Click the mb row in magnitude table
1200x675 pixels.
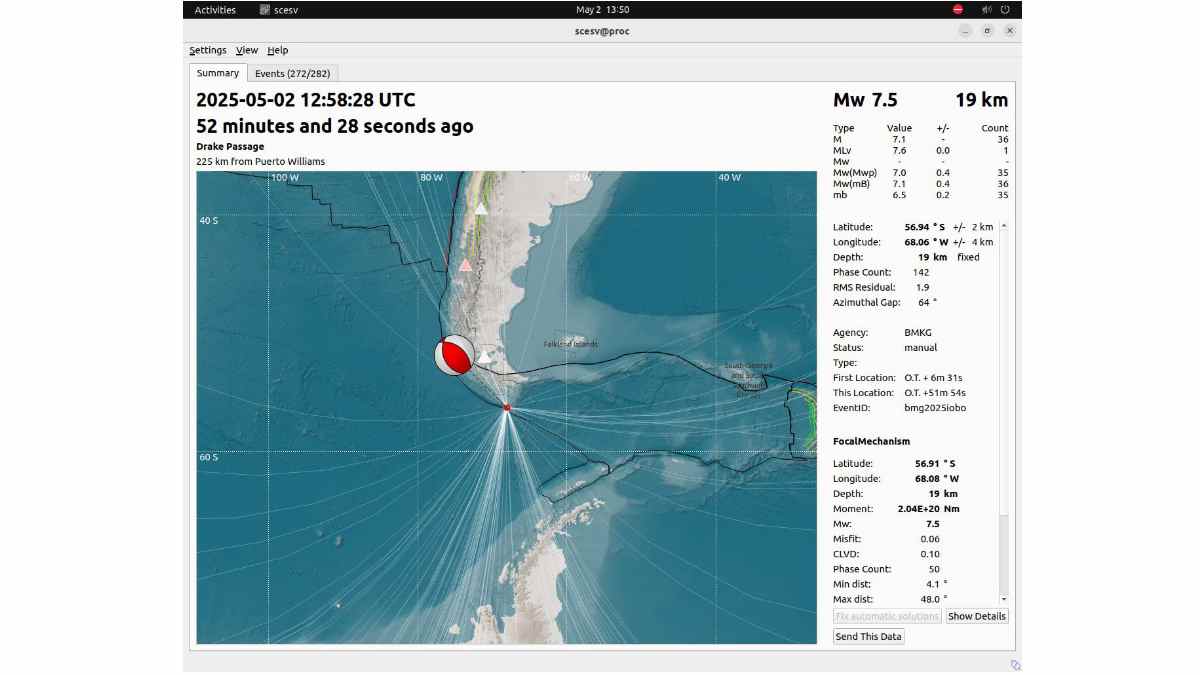(921, 194)
